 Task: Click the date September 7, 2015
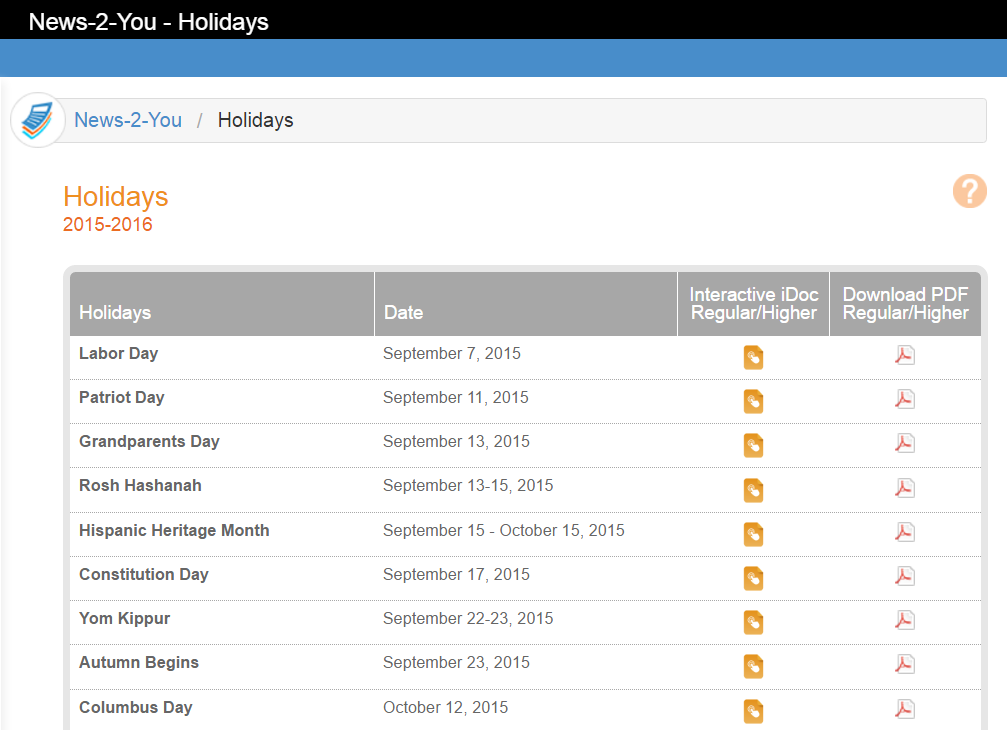pyautogui.click(x=451, y=354)
